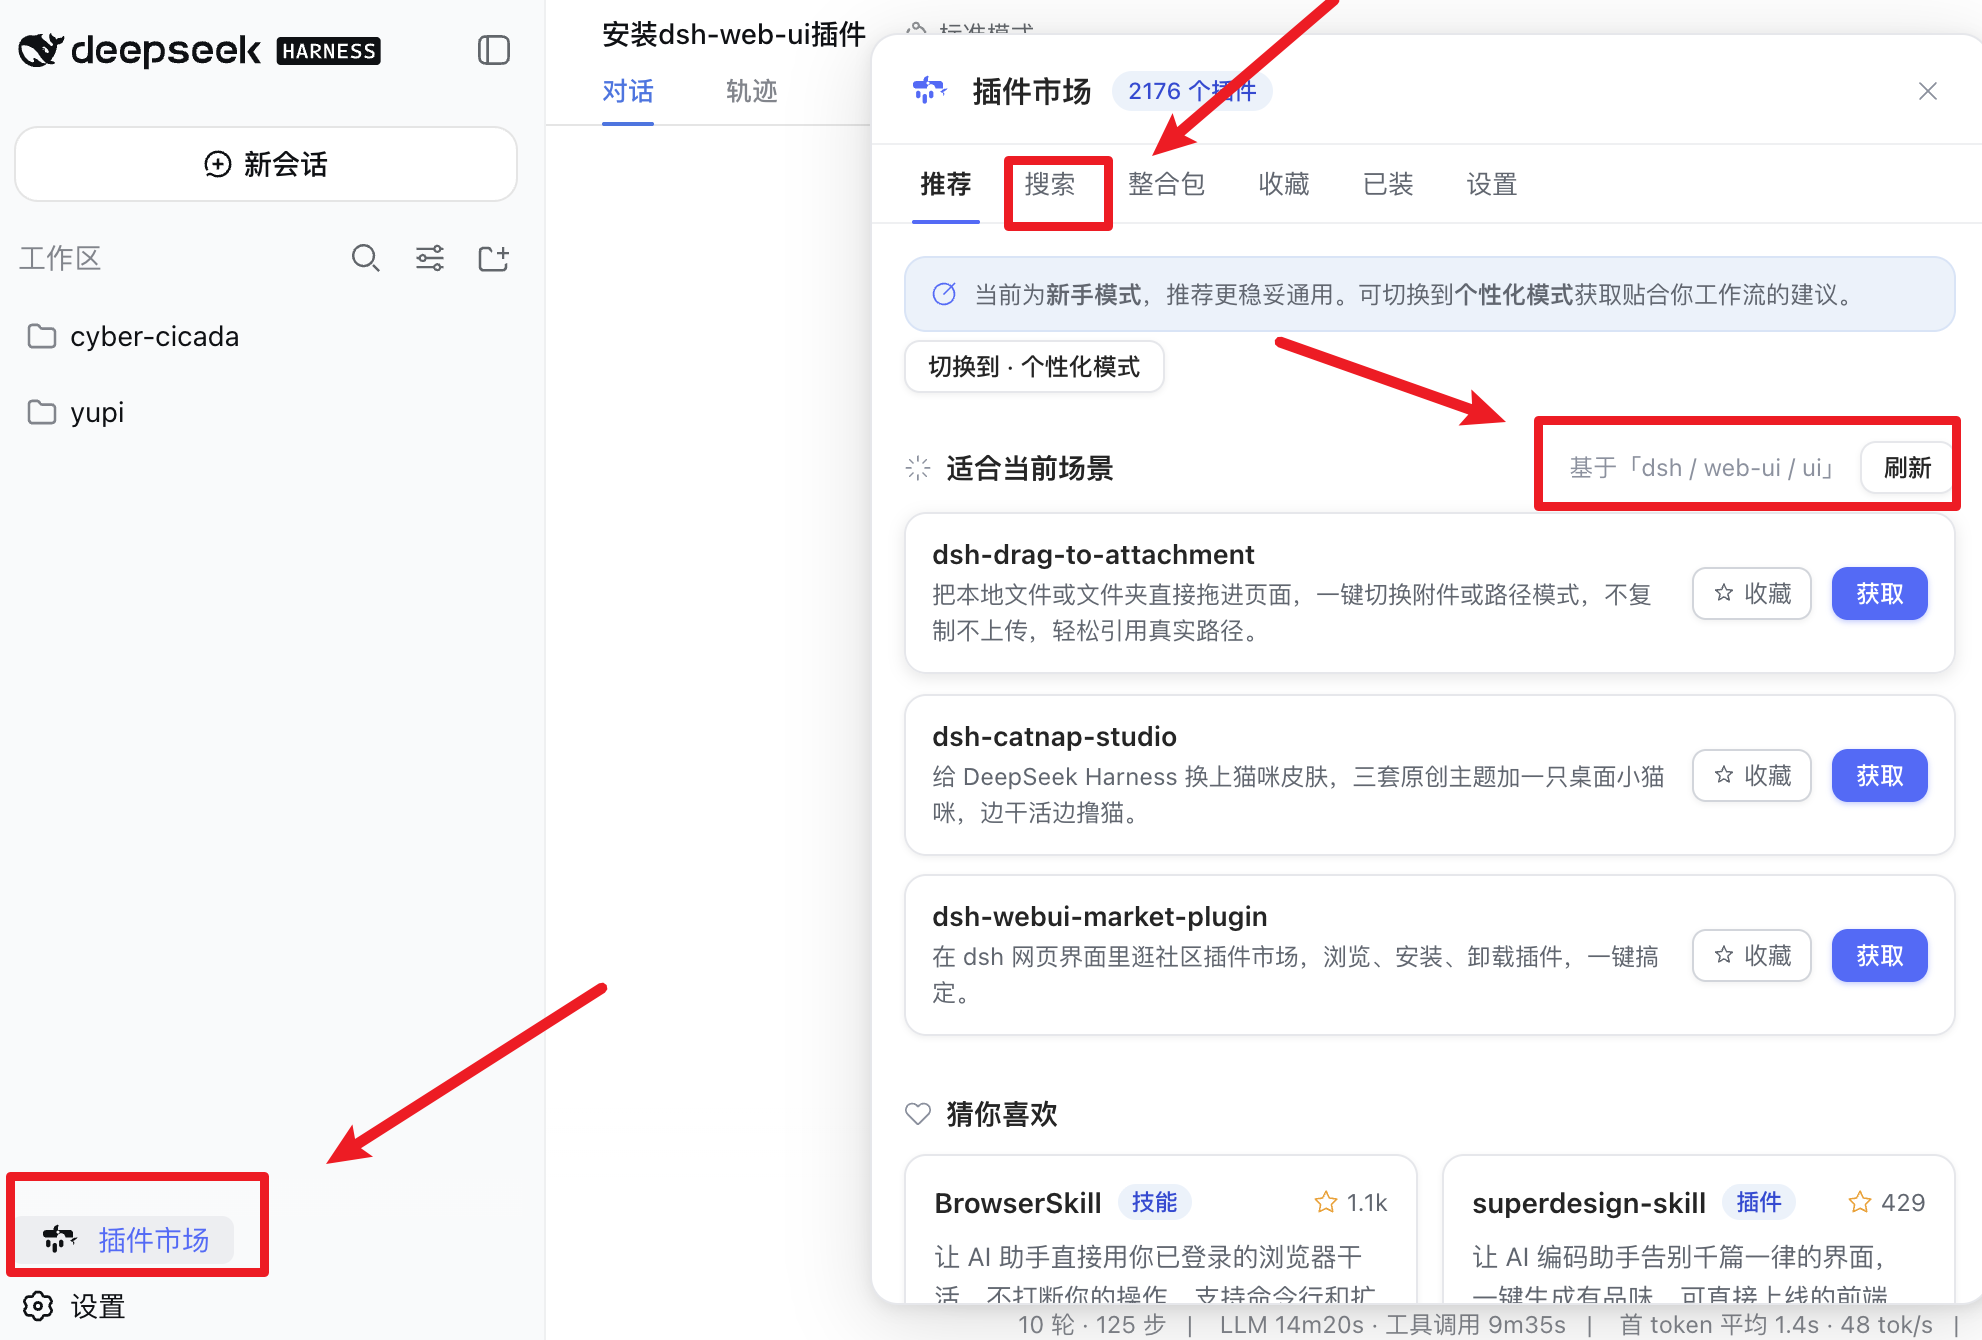The height and width of the screenshot is (1340, 1982).
Task: Select the 搜索 tab
Action: click(x=1050, y=184)
